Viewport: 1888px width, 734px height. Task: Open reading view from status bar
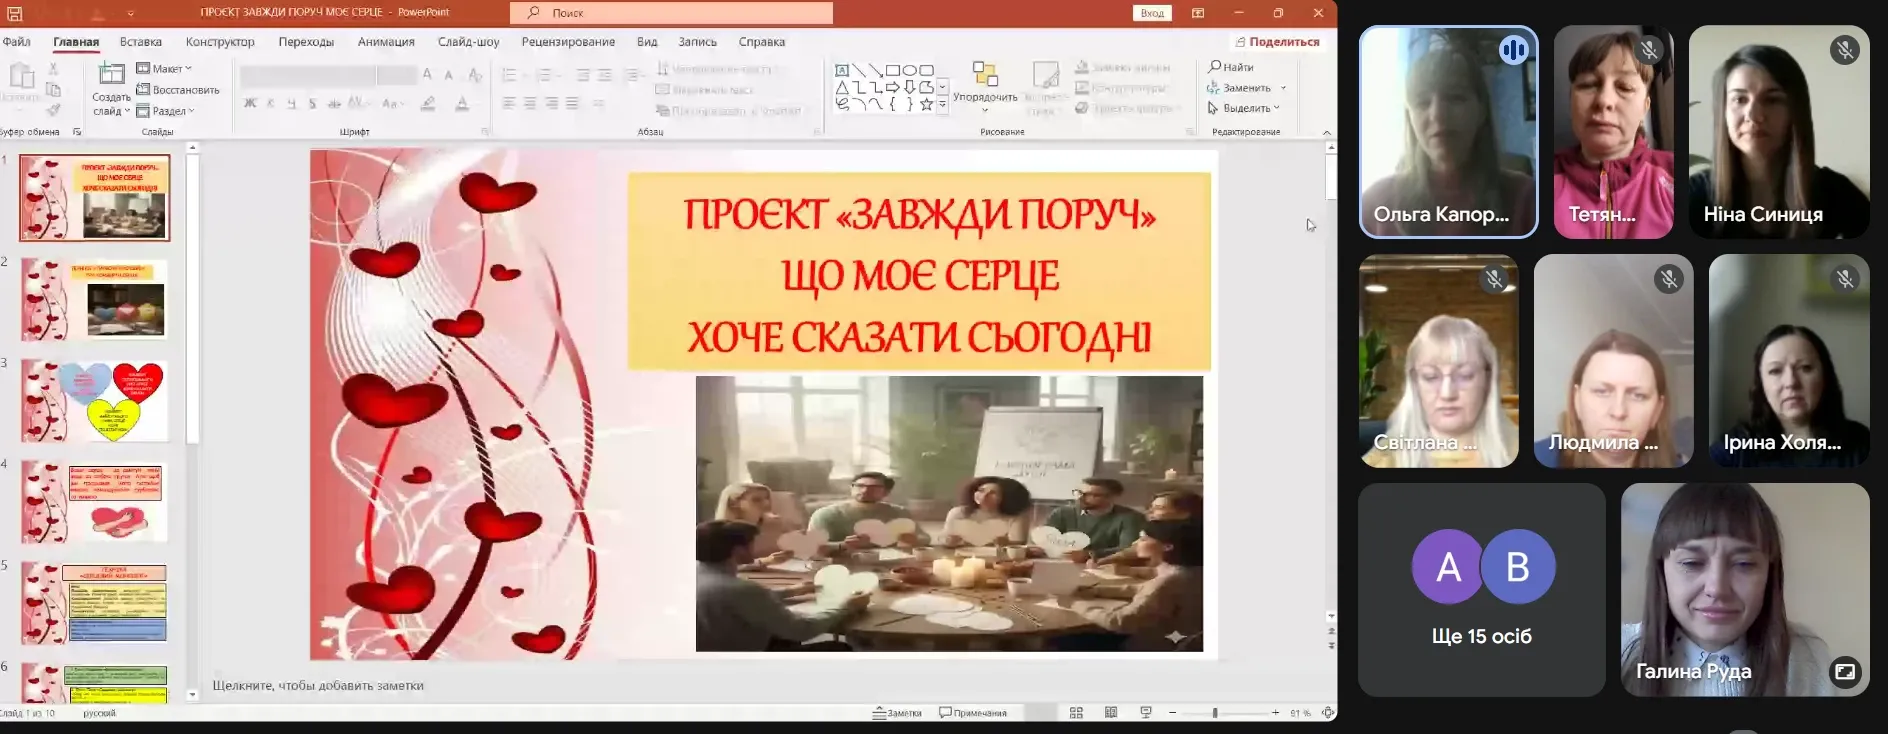[1111, 713]
